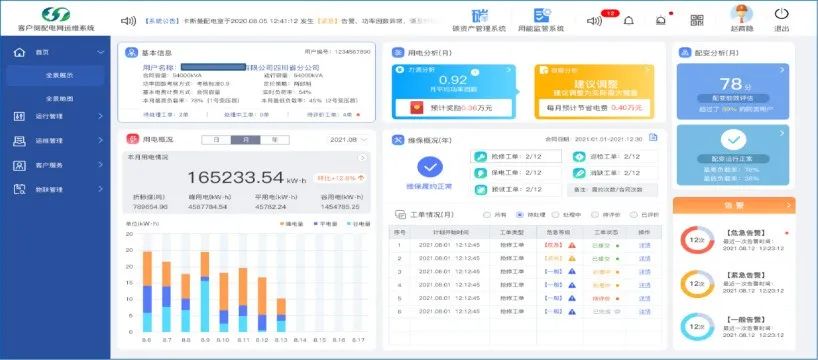Click the 配变分析(月) panel icon

685,52
